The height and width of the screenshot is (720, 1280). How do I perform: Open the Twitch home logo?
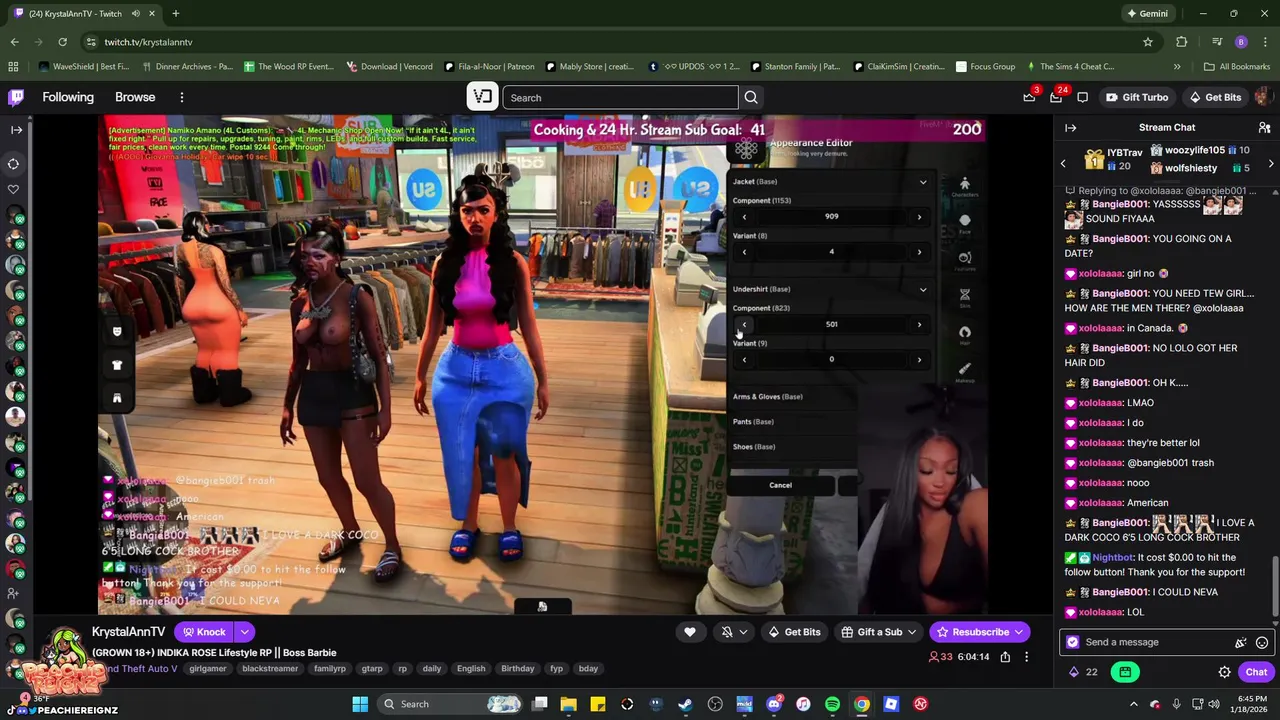[16, 97]
